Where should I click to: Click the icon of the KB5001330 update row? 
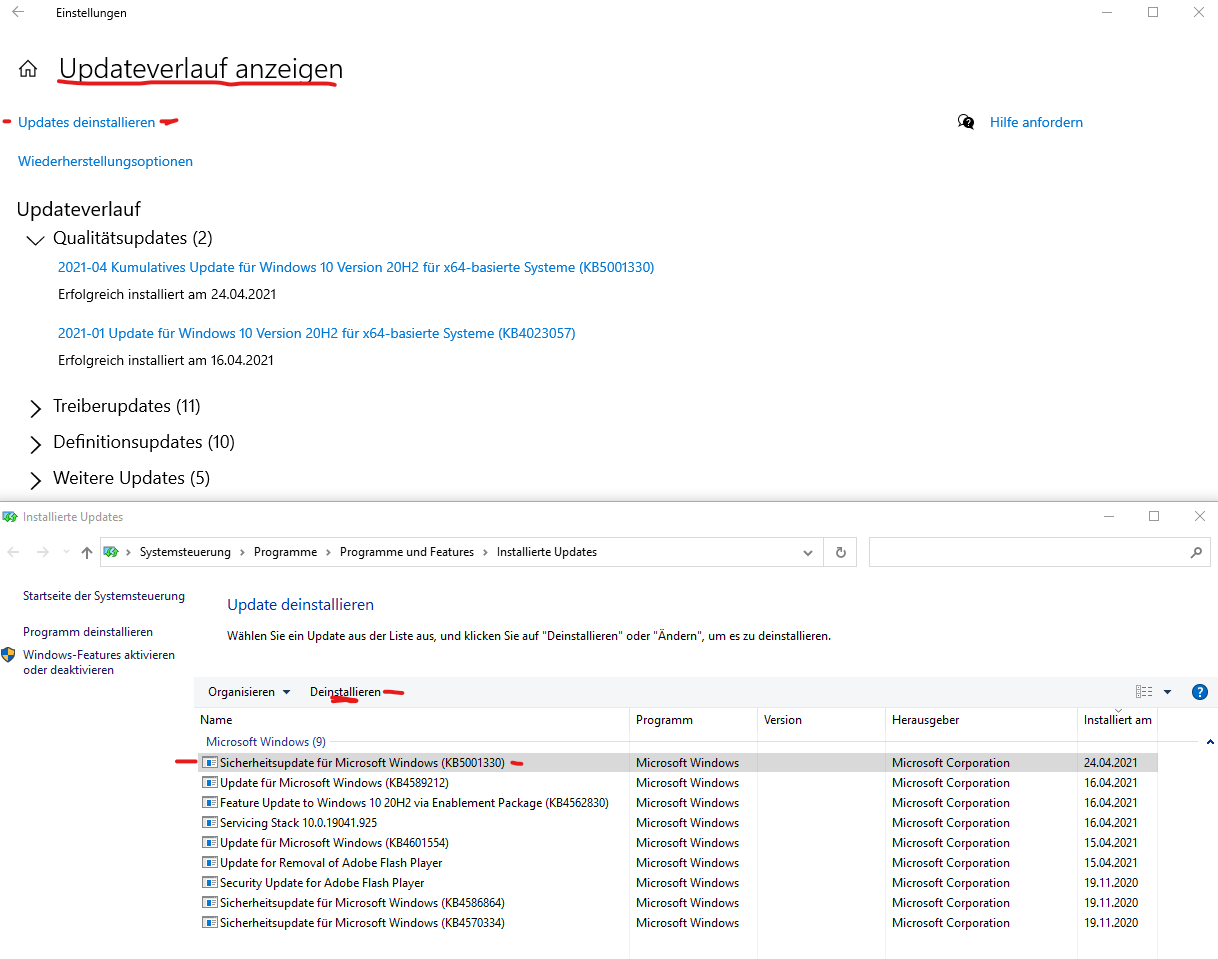[x=210, y=763]
